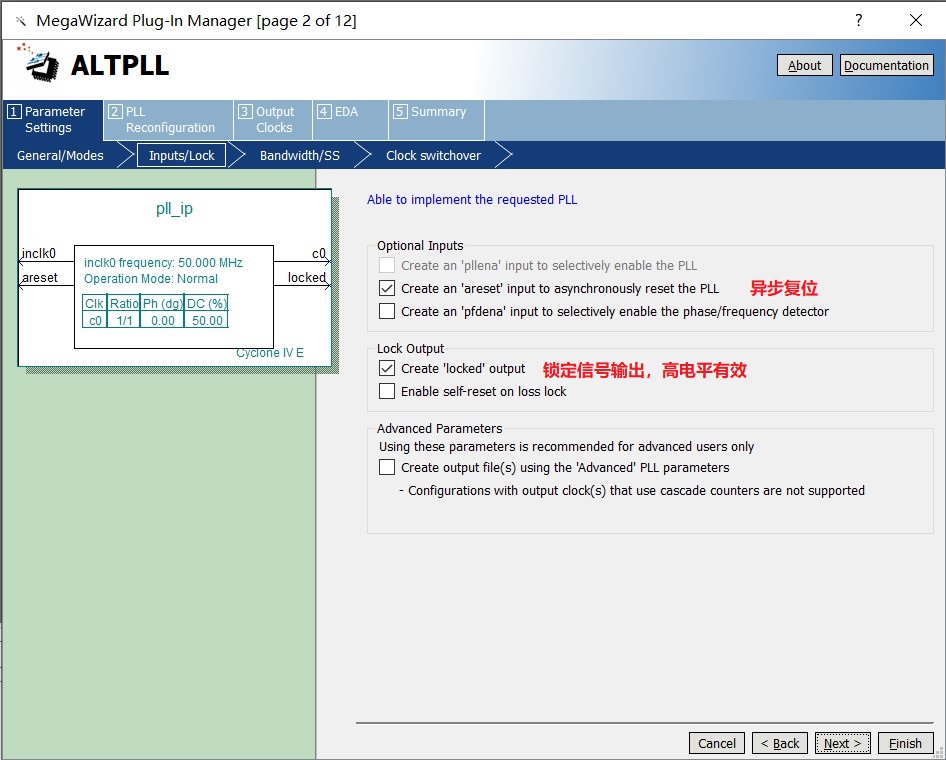Screen dimensions: 946x760
Task: Click the title bar help question mark
Action: pyautogui.click(x=859, y=21)
